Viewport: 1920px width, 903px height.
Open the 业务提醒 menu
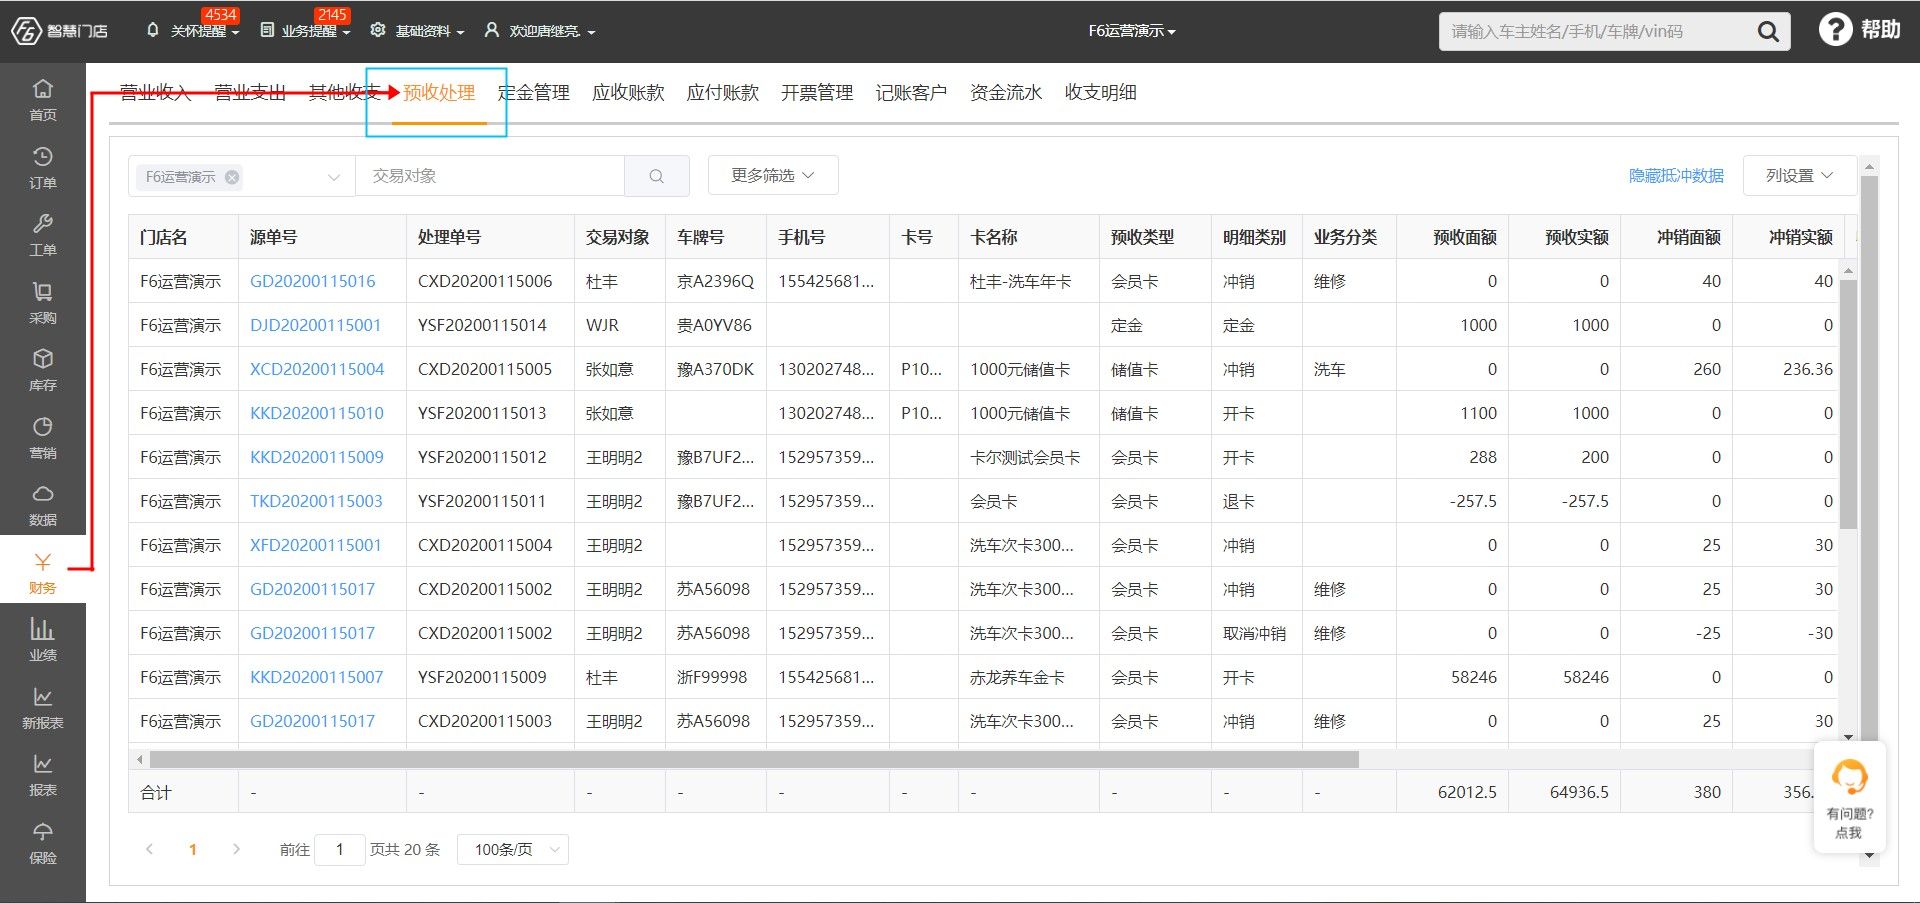(x=305, y=31)
